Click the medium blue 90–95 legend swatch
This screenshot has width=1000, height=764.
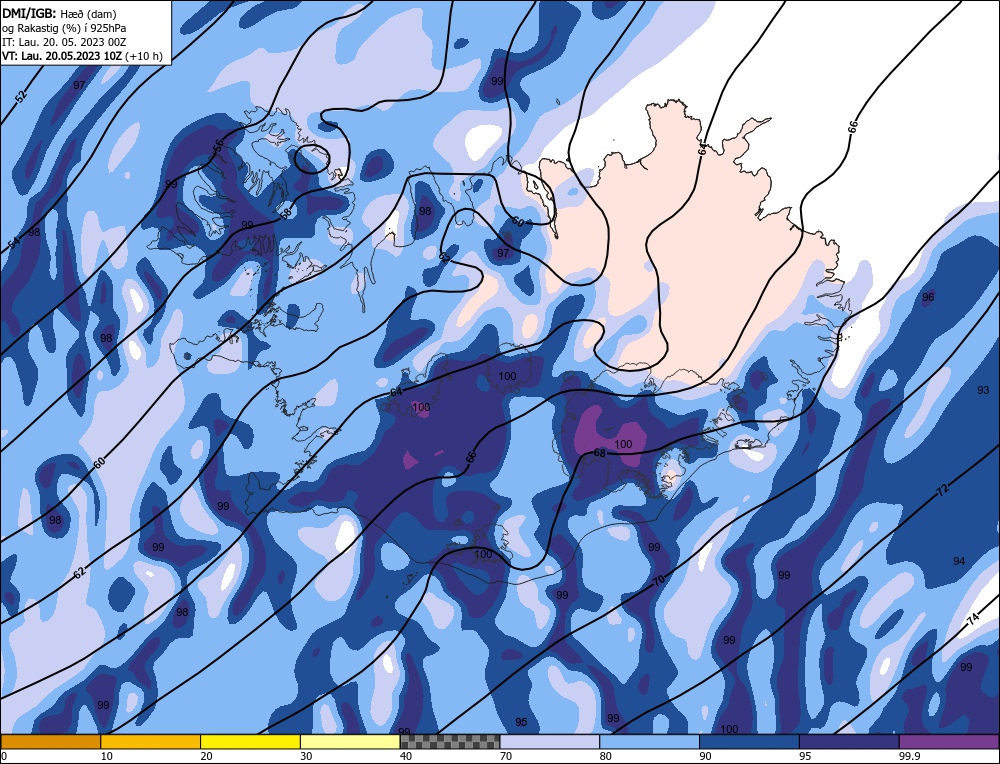pos(749,741)
